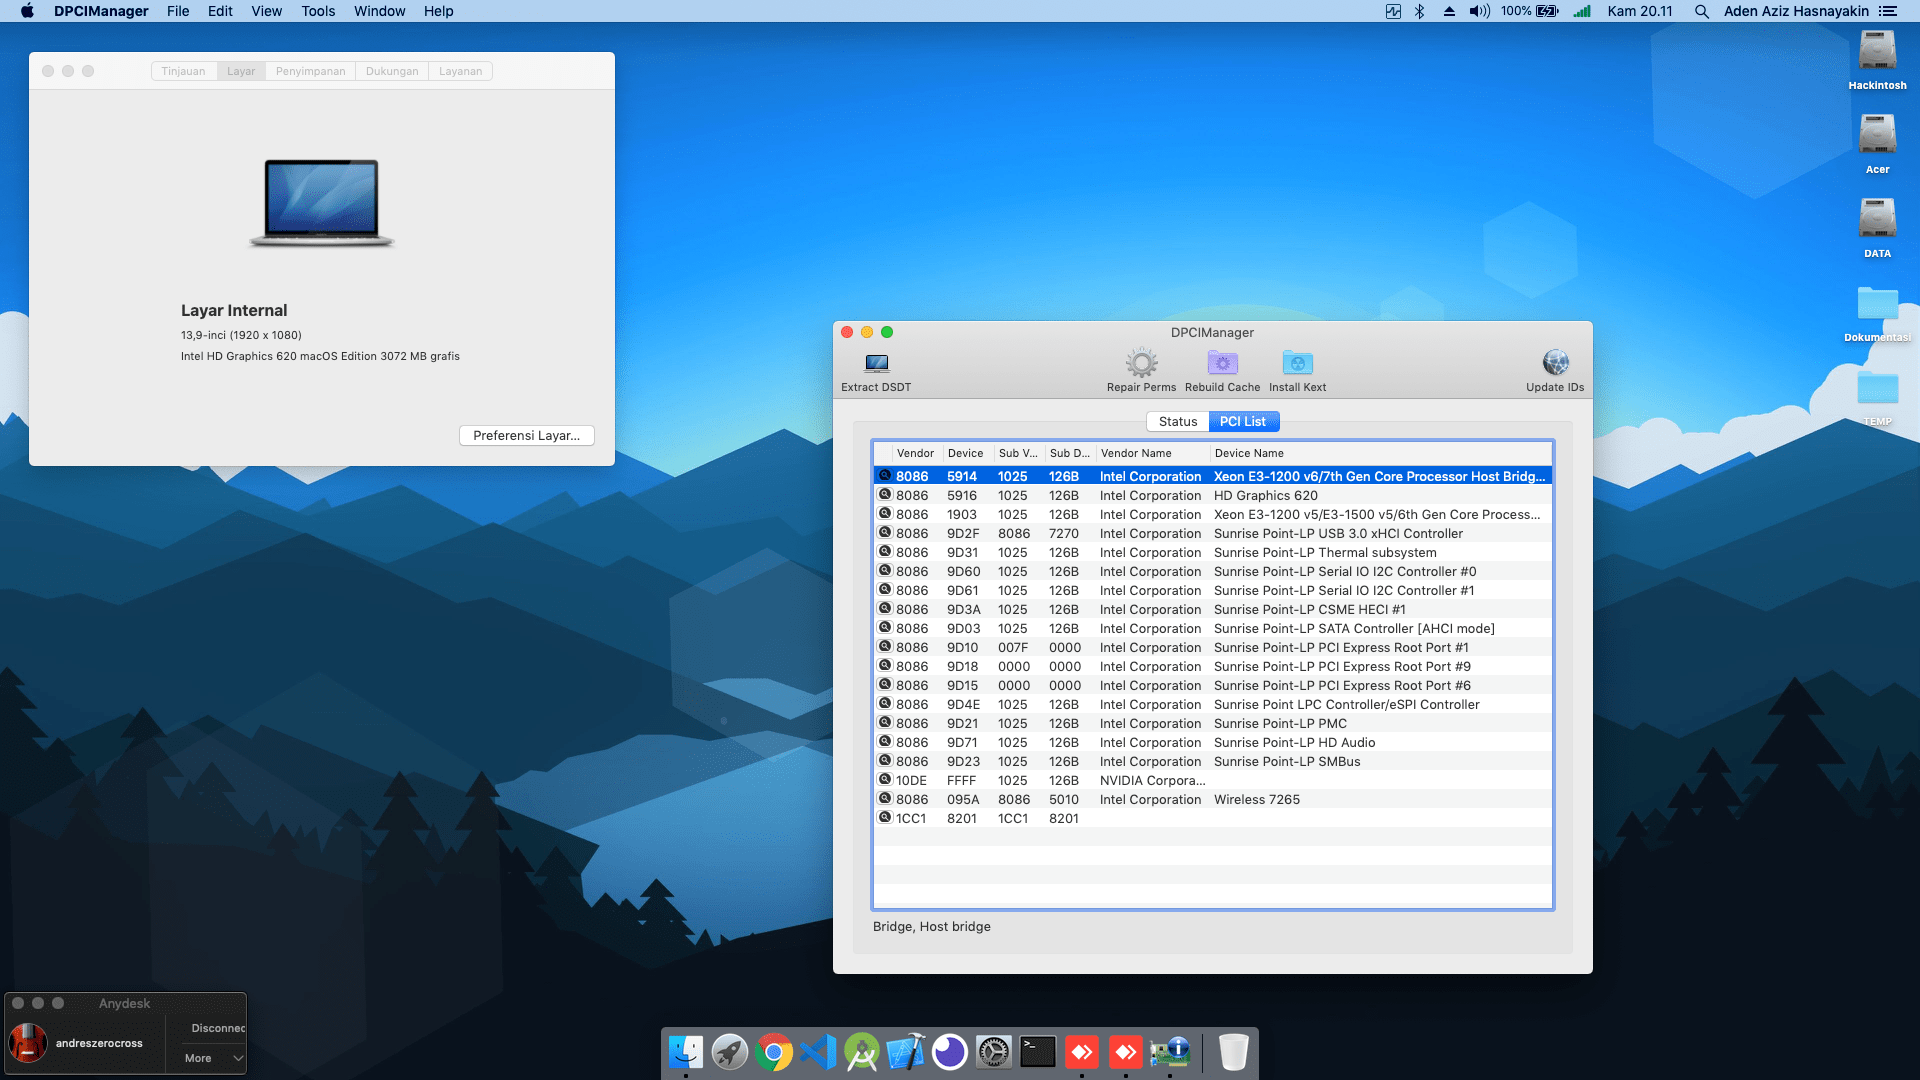Select the SATA Controller [AHCI mode] row
1920x1080 pixels.
coord(1213,628)
